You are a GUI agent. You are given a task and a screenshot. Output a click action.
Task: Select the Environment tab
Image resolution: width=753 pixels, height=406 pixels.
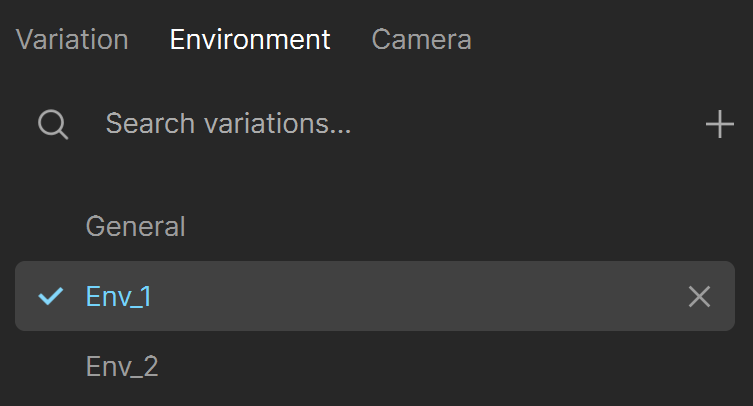[250, 39]
